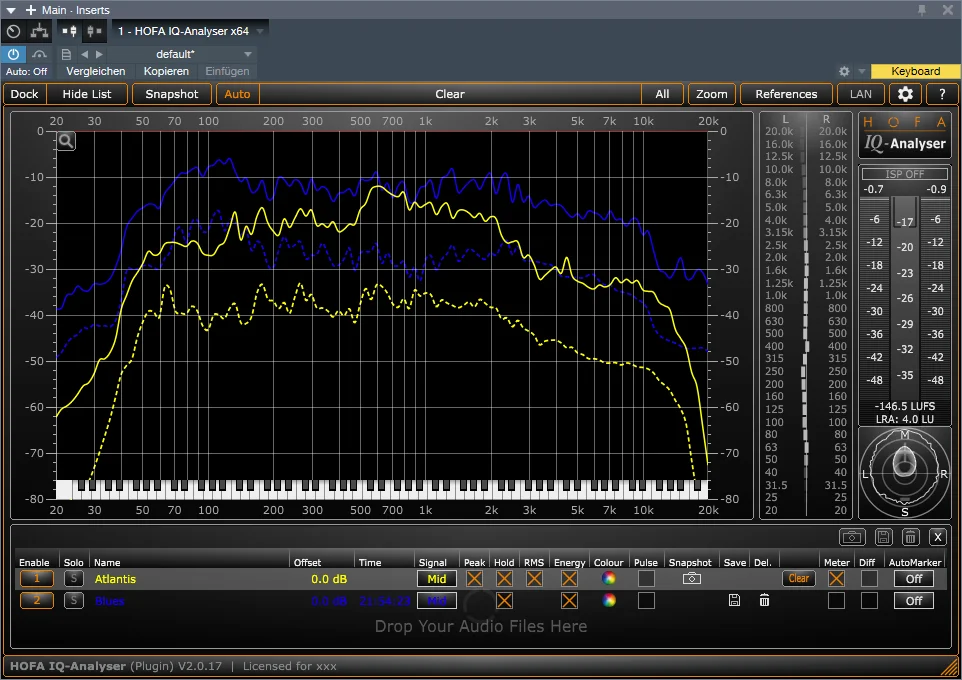Toggle the plugin power bypass button
962x680 pixels.
(13, 54)
